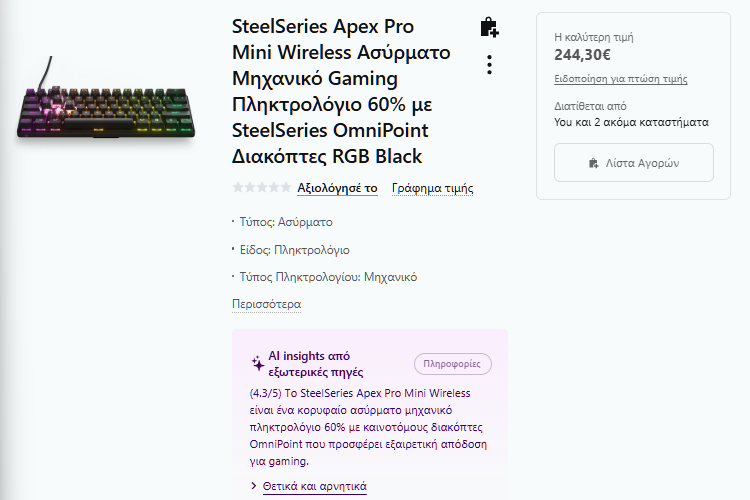Open the "Αξιολόγησέ το" review link
Image resolution: width=750 pixels, height=500 pixels.
point(337,188)
